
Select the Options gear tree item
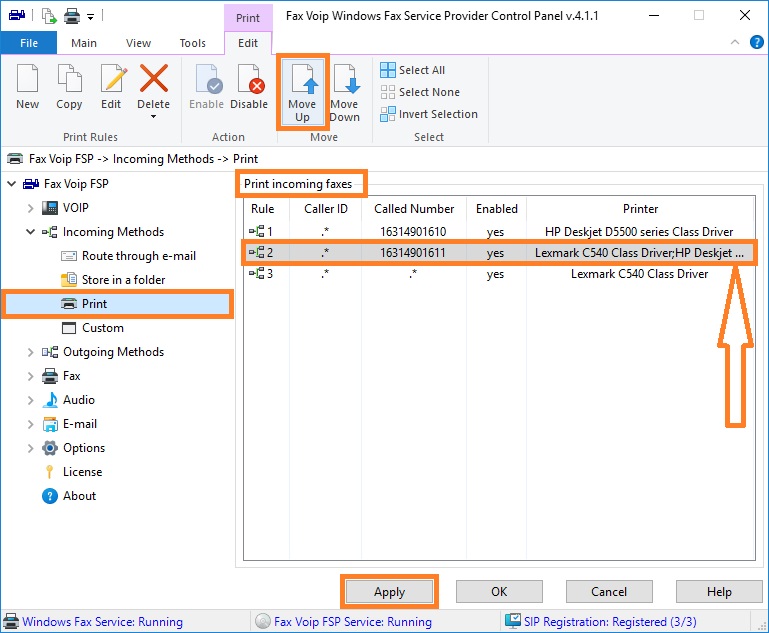[74, 448]
